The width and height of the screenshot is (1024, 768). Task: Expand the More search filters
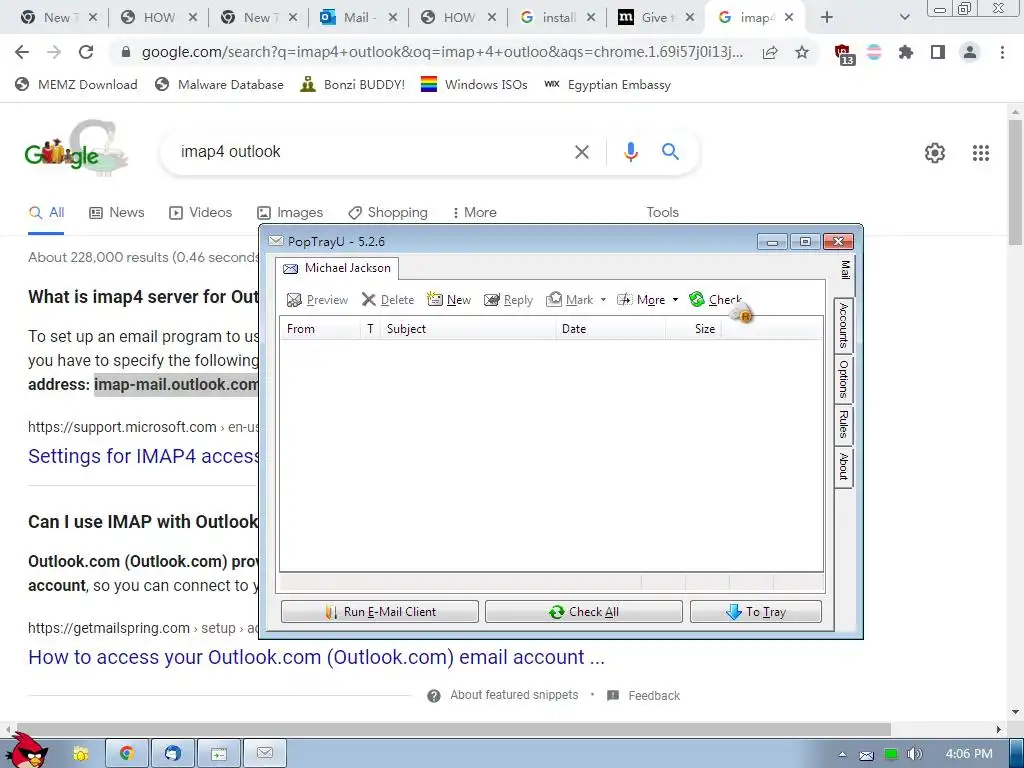[x=474, y=212]
